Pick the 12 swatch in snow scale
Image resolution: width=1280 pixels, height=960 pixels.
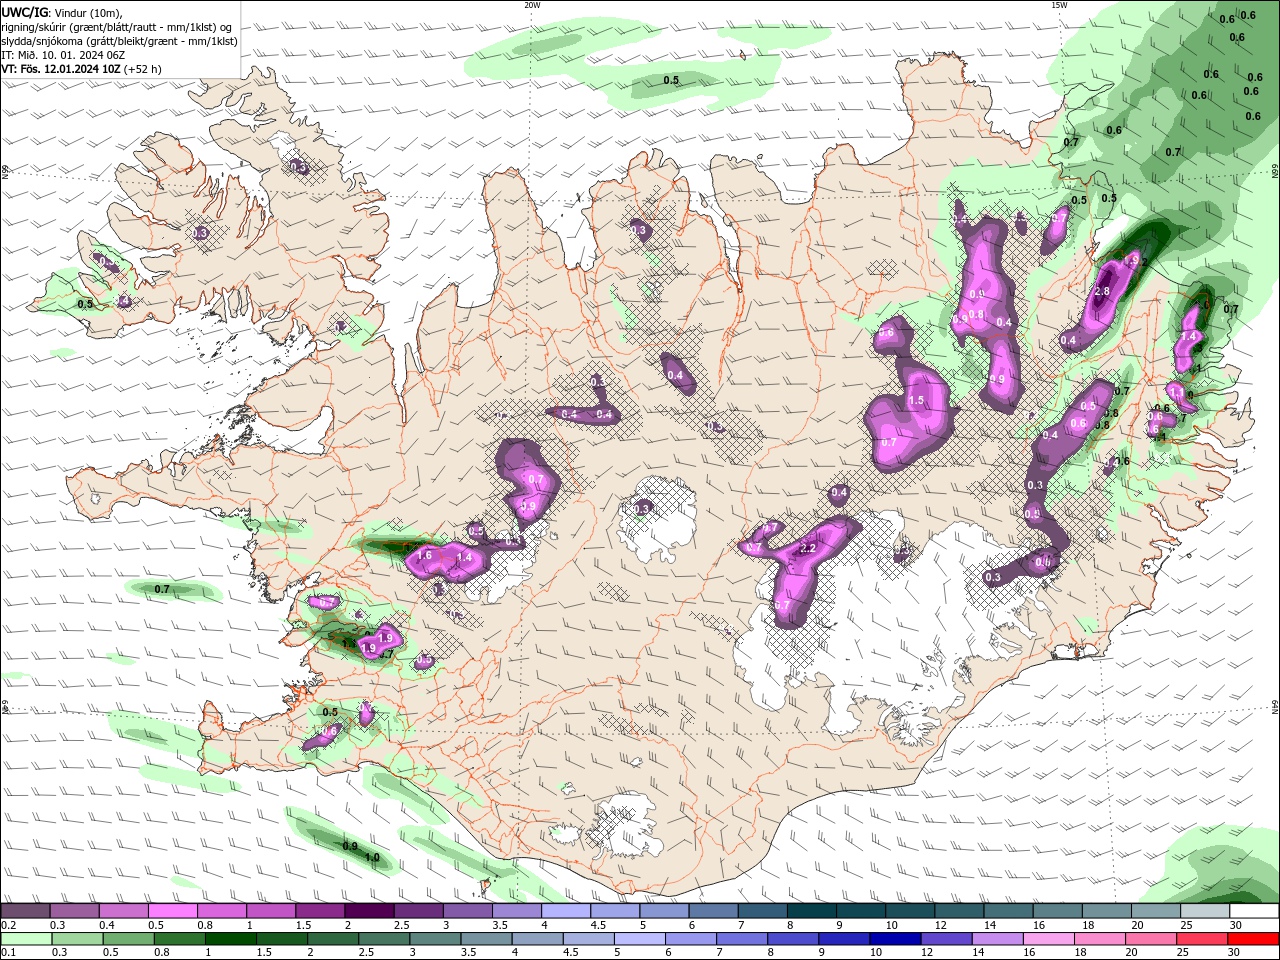coord(959,911)
